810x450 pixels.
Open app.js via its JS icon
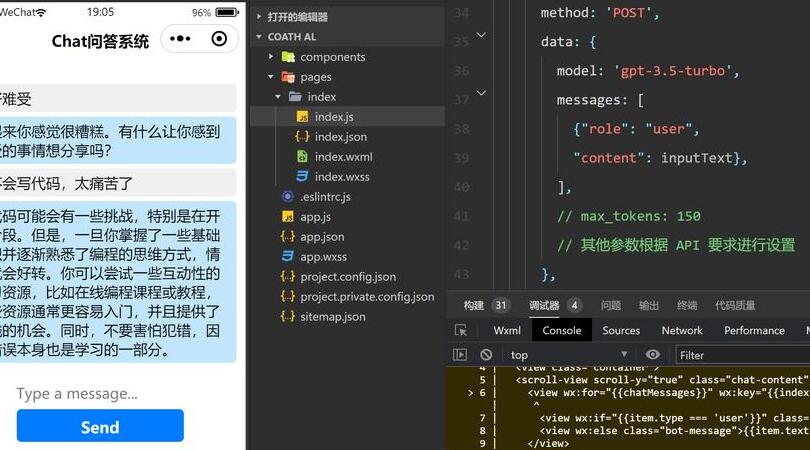coord(288,216)
